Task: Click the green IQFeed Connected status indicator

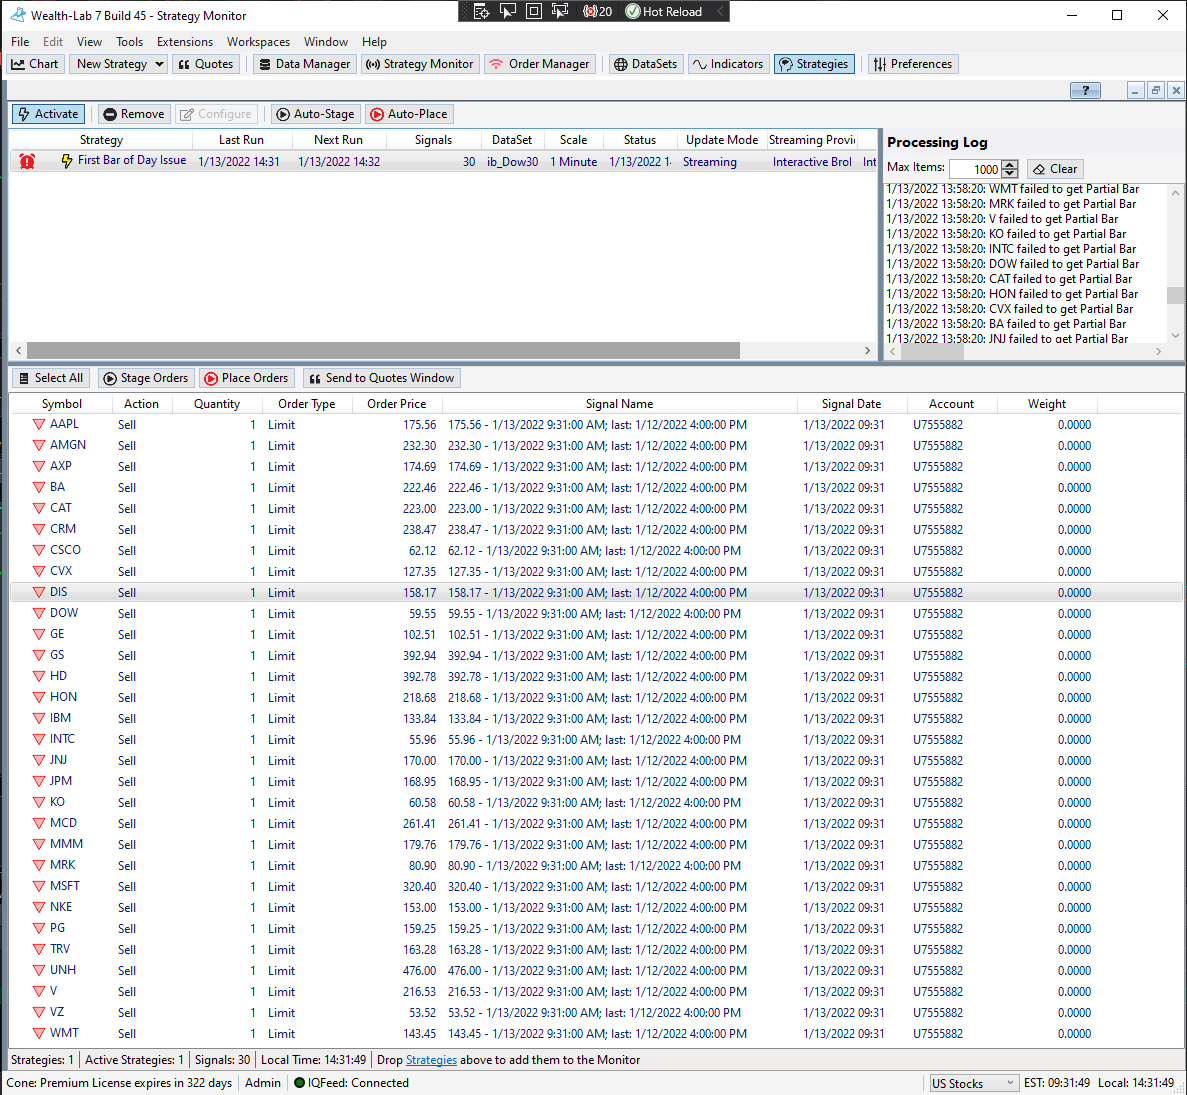Action: [299, 1083]
